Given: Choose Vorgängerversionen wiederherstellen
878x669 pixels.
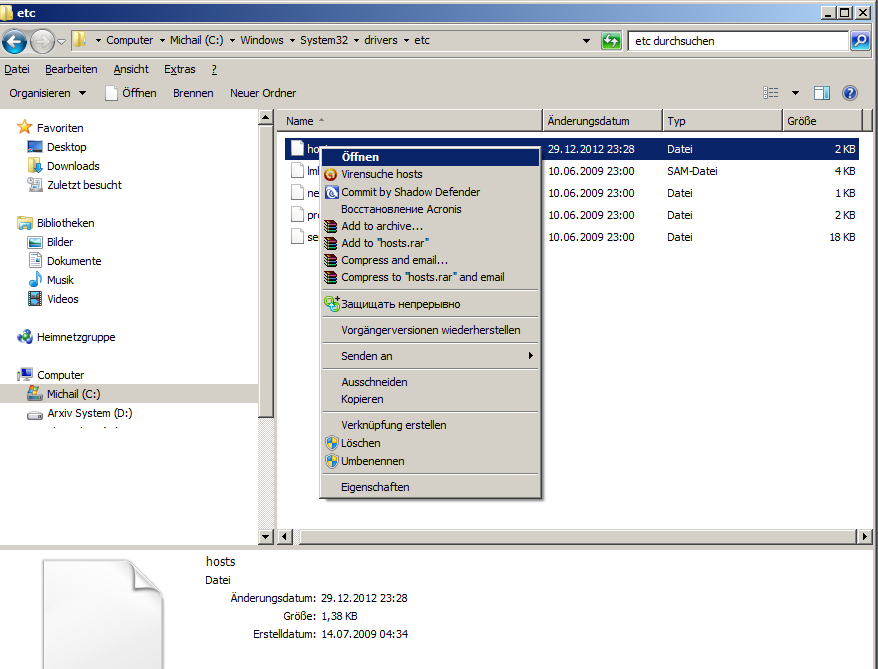Looking at the screenshot, I should pyautogui.click(x=430, y=330).
